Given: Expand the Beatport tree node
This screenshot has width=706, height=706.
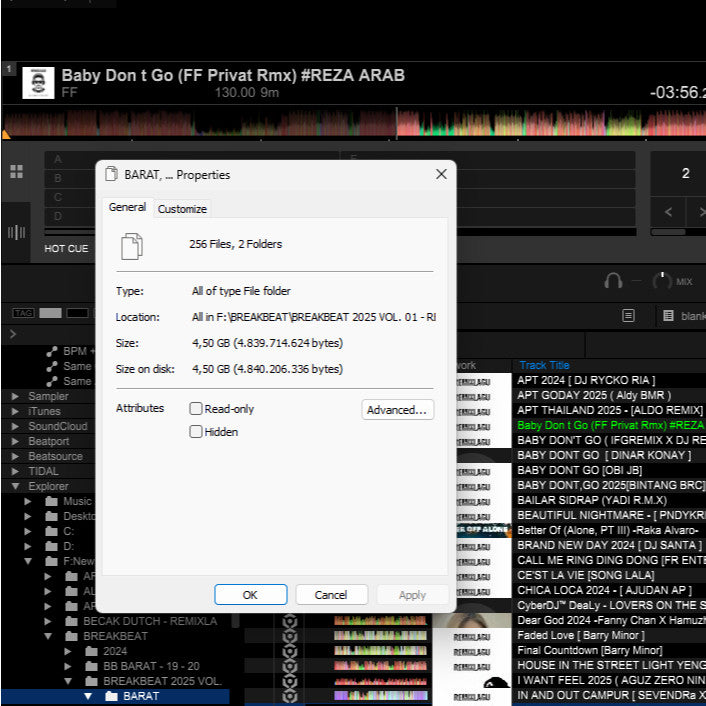Looking at the screenshot, I should coord(15,441).
